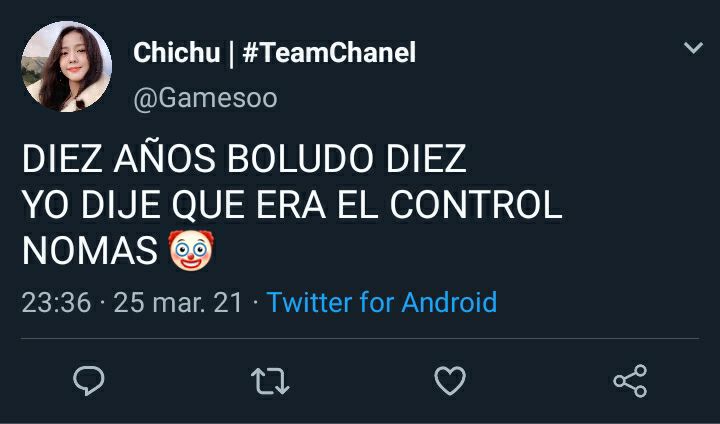720x424 pixels.
Task: Tap the share icon
Action: pyautogui.click(x=630, y=381)
